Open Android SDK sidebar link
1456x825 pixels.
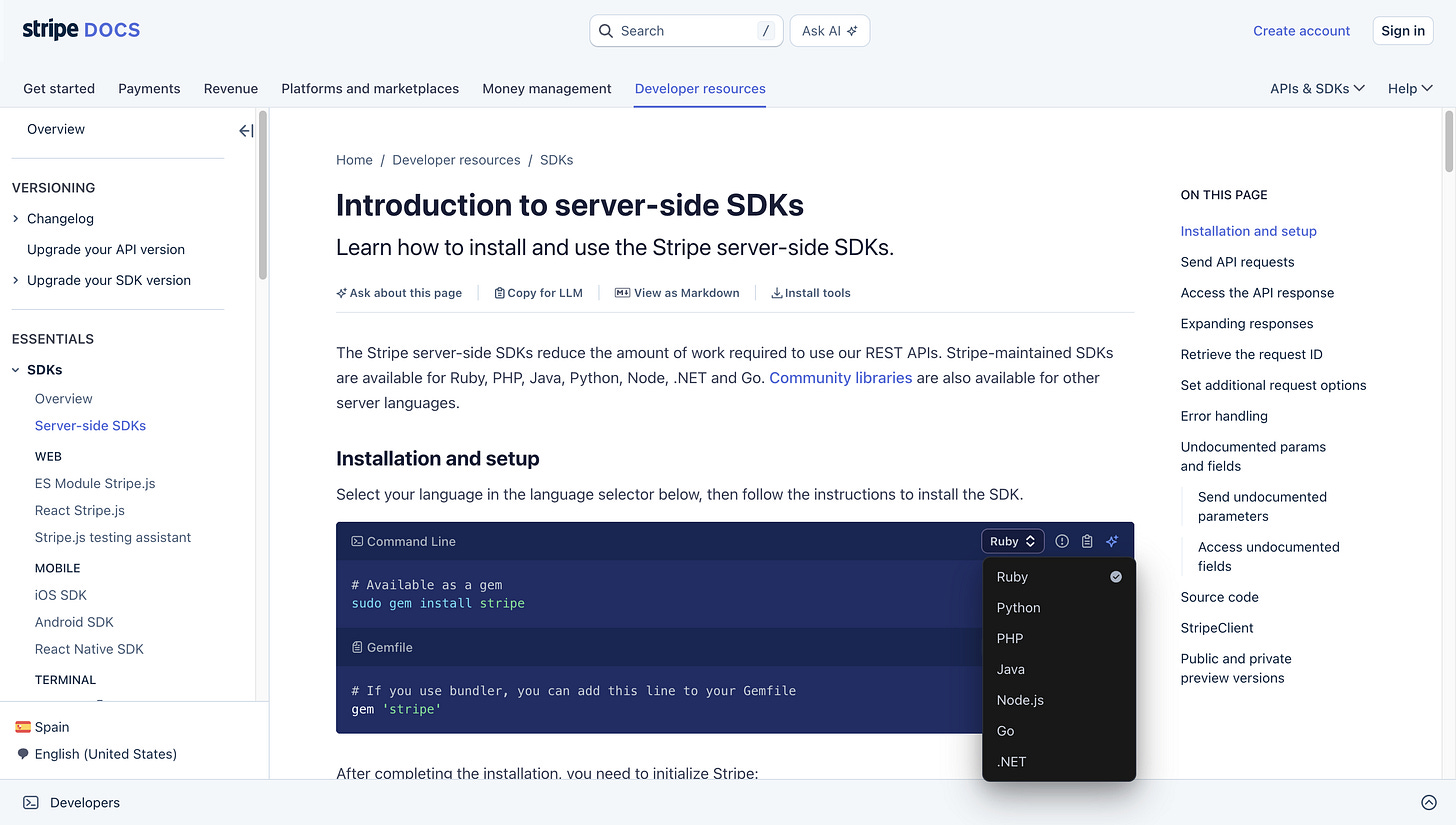pyautogui.click(x=74, y=622)
